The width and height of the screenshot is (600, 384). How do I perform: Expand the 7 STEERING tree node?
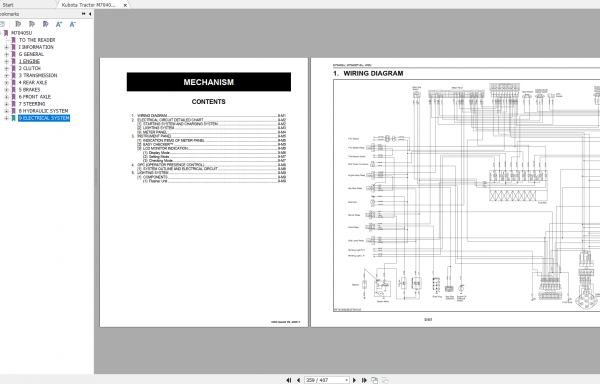(x=6, y=104)
